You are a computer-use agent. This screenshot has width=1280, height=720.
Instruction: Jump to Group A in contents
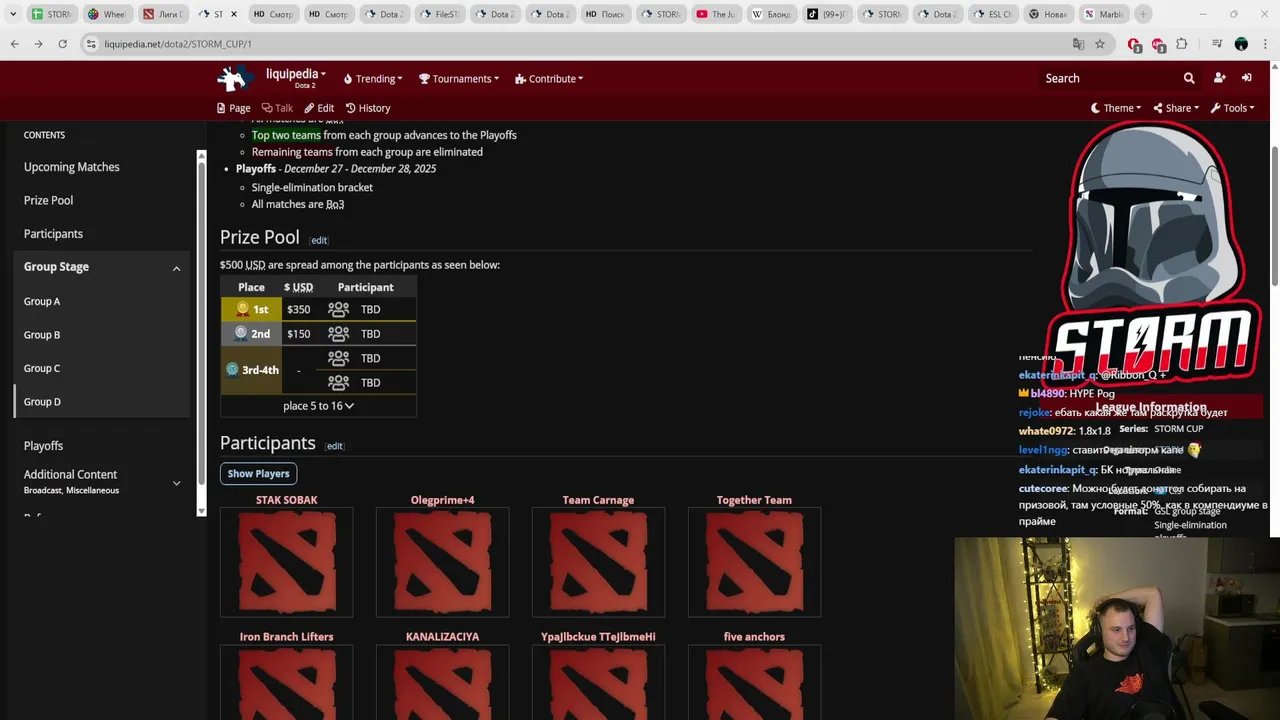coord(42,301)
